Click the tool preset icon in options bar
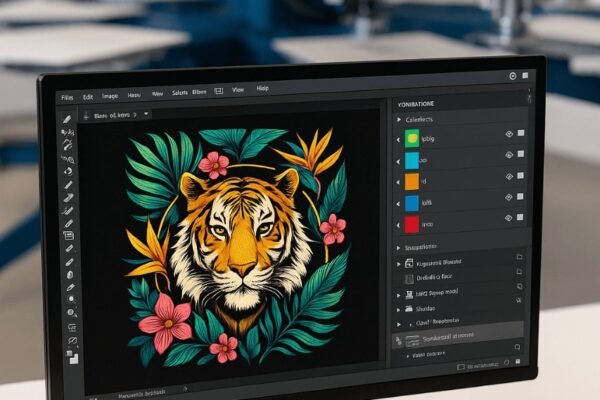This screenshot has height=400, width=600. click(86, 115)
